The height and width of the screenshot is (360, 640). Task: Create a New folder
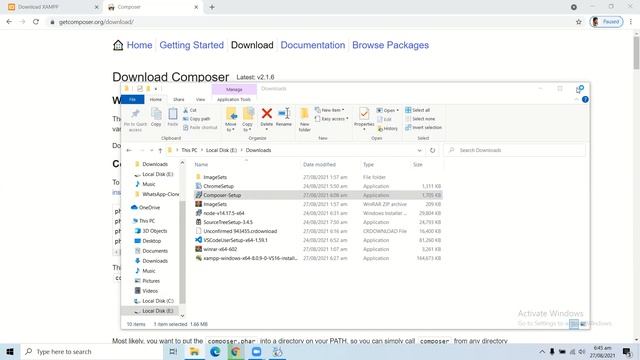click(304, 120)
